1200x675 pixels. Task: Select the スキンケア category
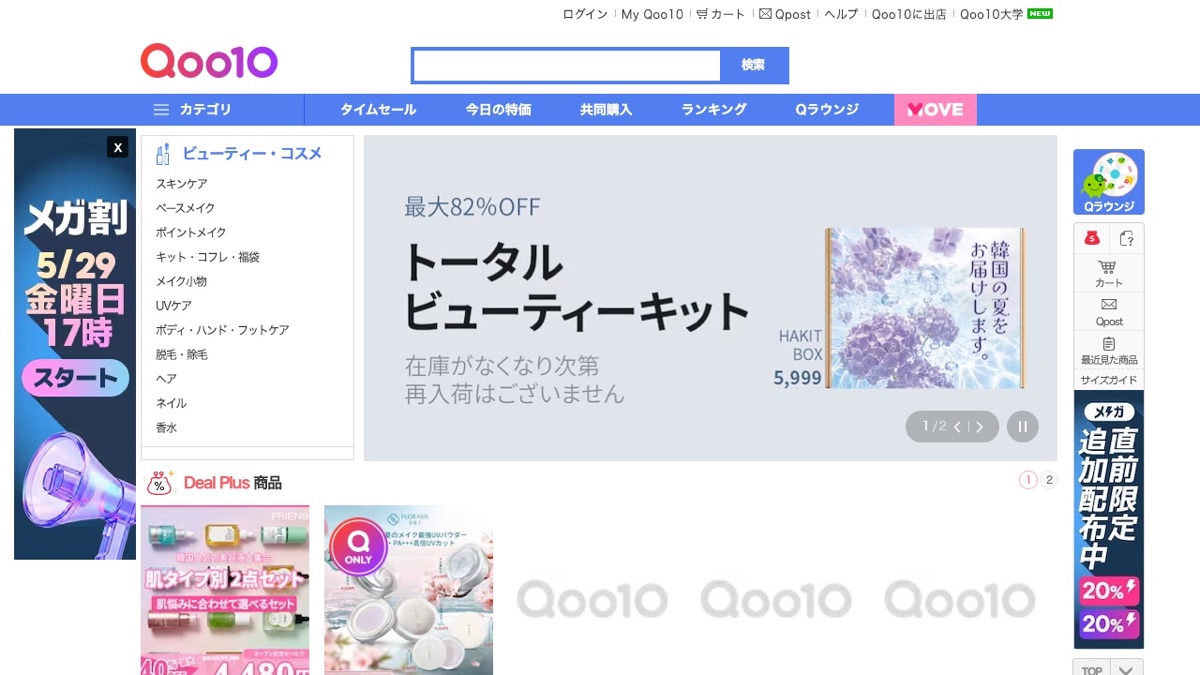(182, 184)
